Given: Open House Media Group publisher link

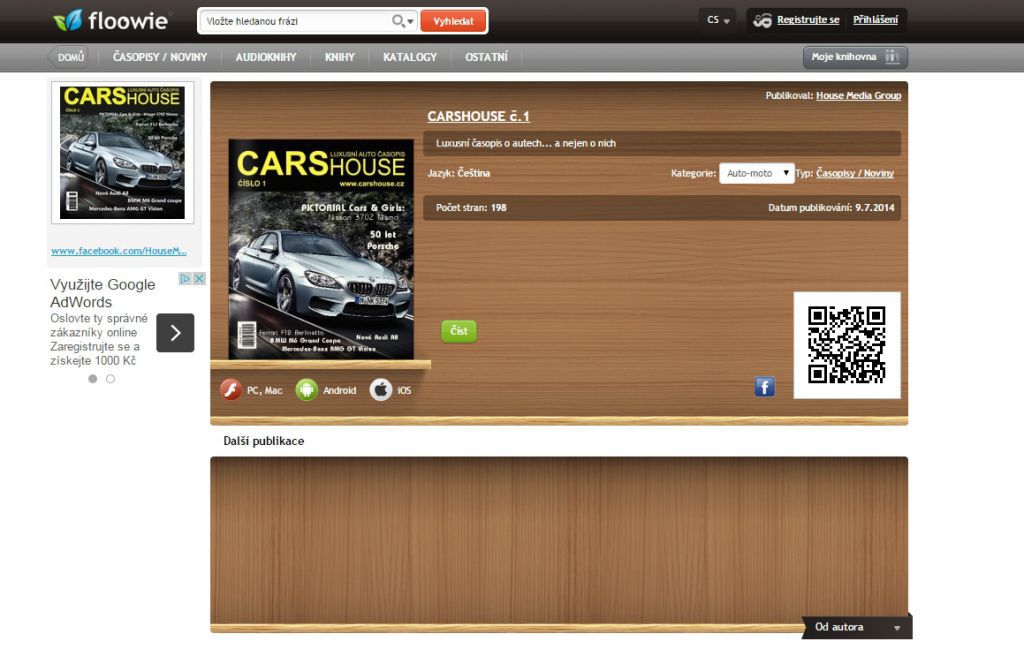Looking at the screenshot, I should click(859, 95).
